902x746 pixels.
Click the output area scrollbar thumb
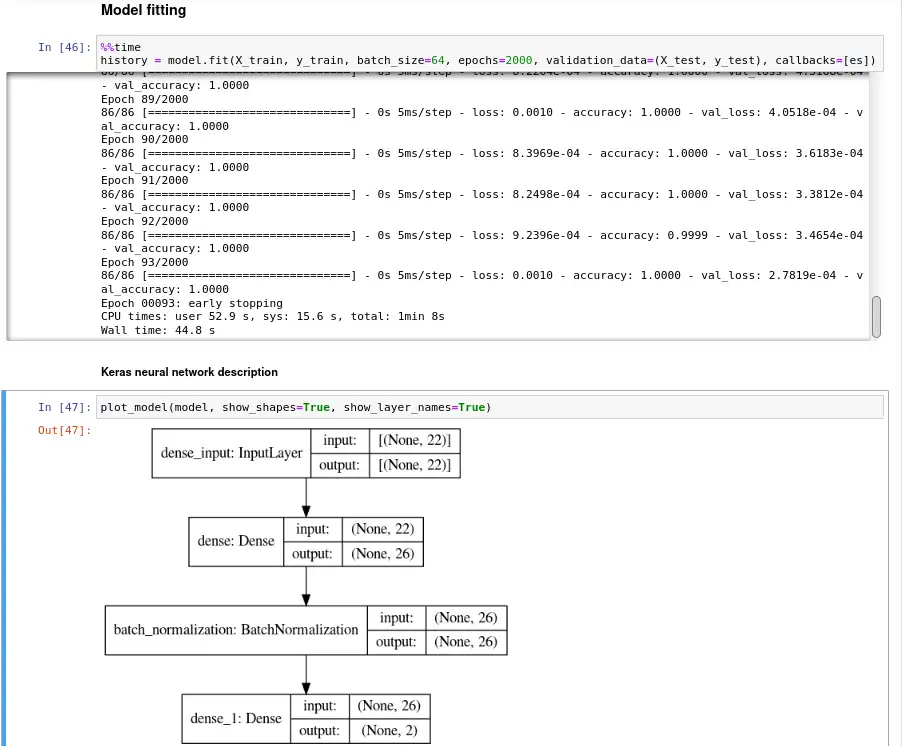pos(876,317)
